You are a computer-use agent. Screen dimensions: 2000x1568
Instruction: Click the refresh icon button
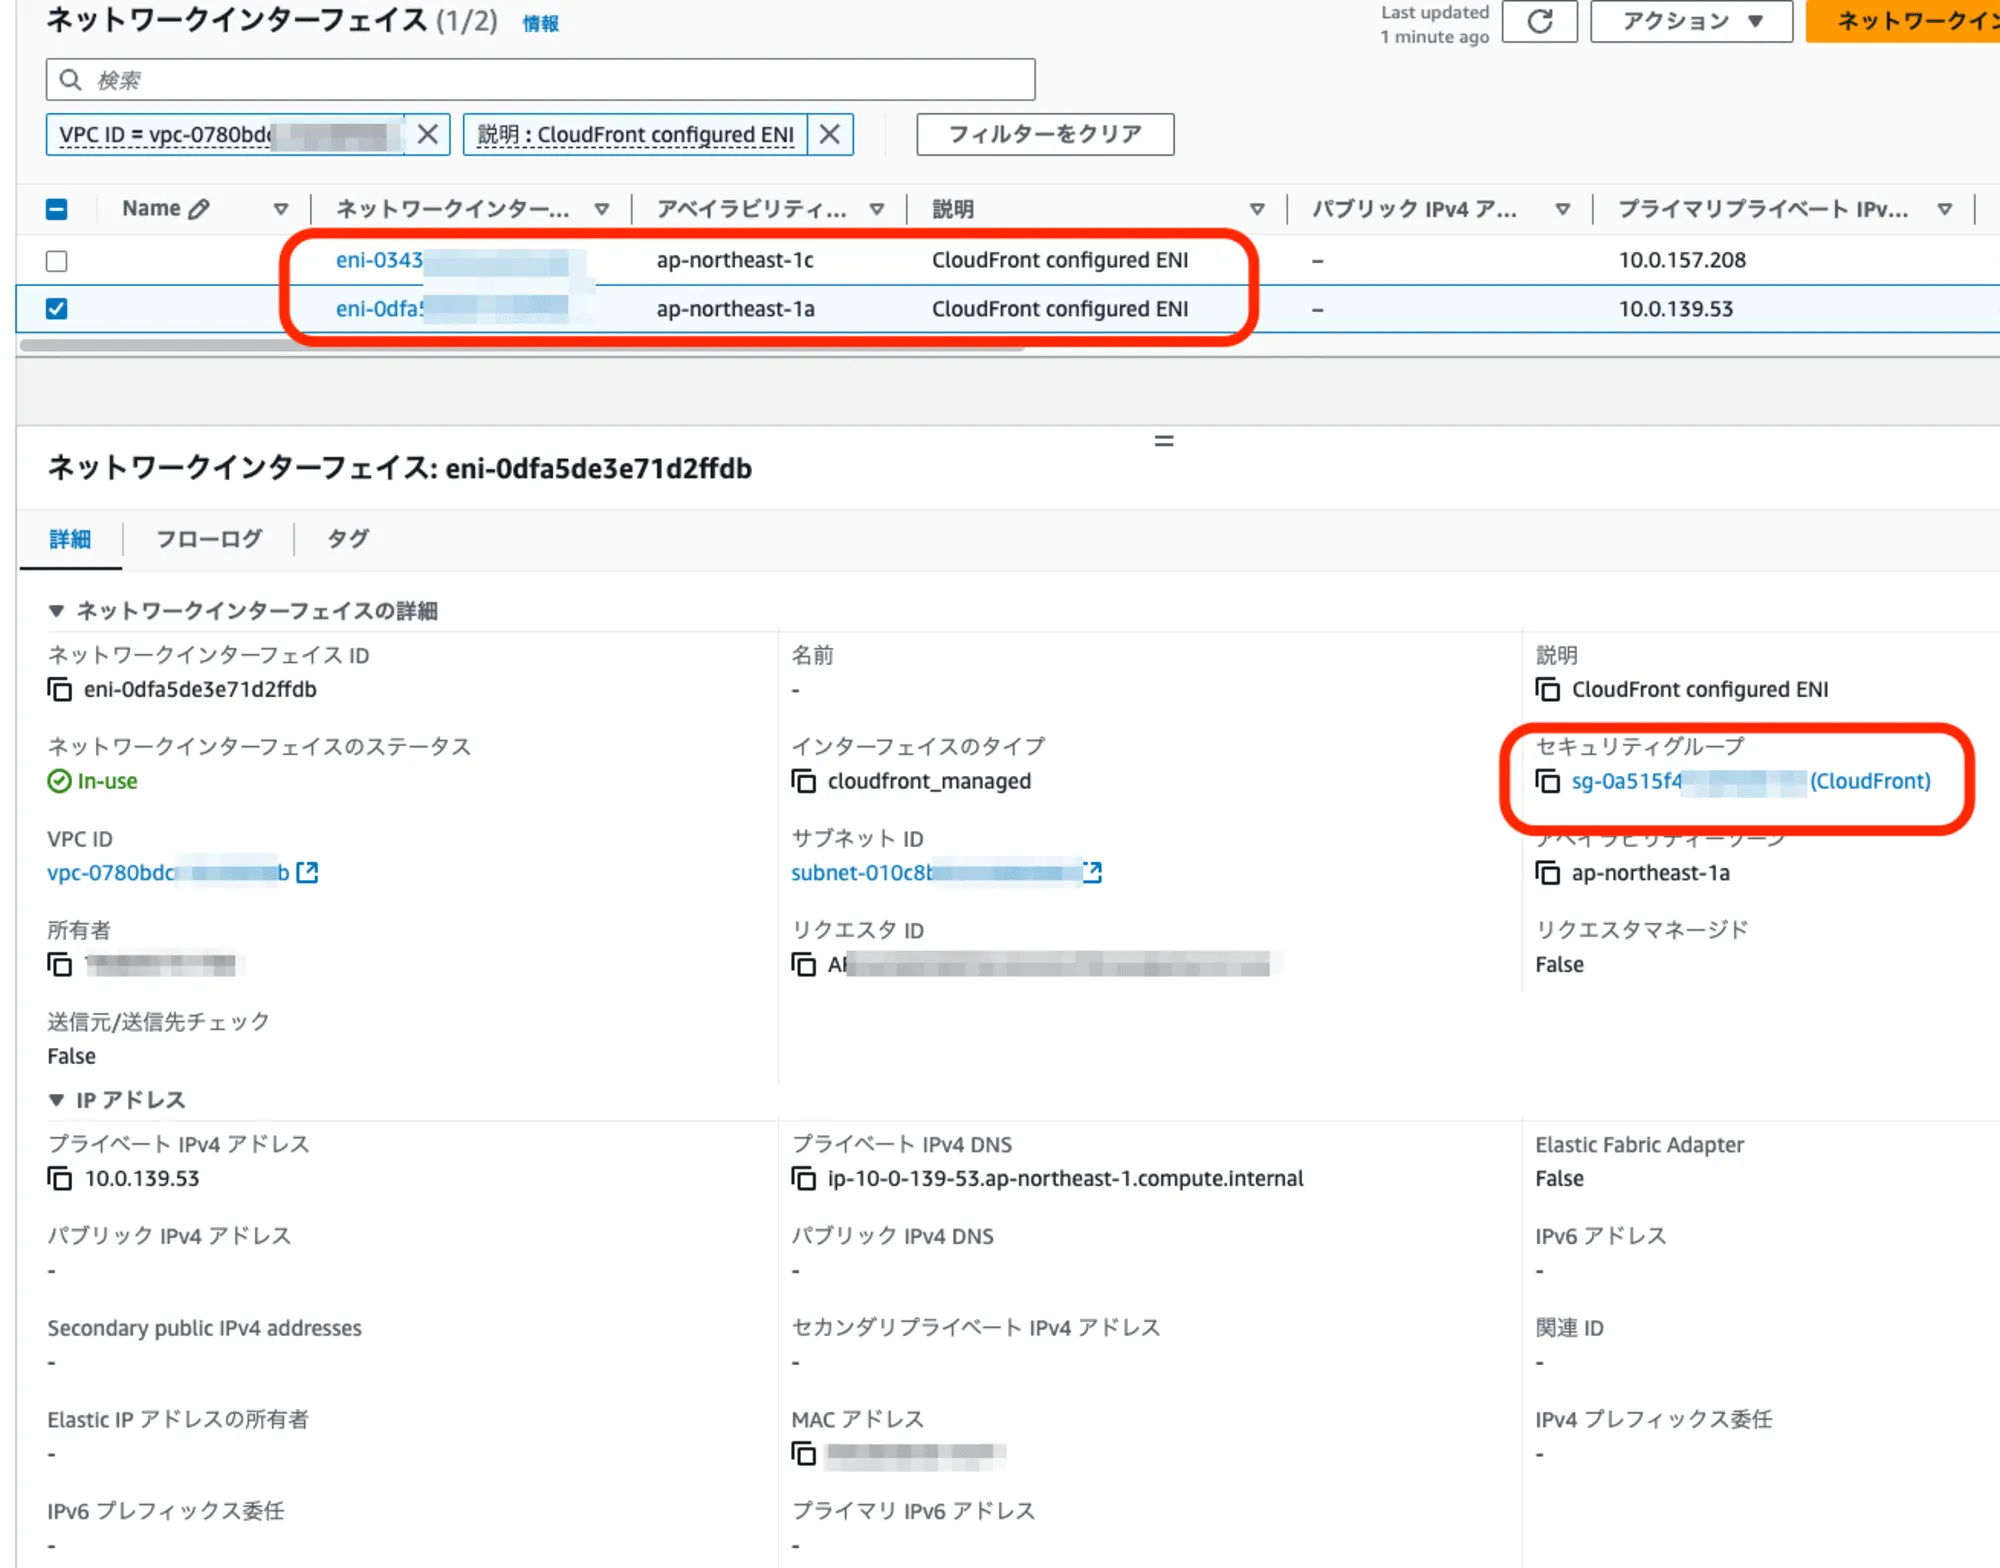1539,21
